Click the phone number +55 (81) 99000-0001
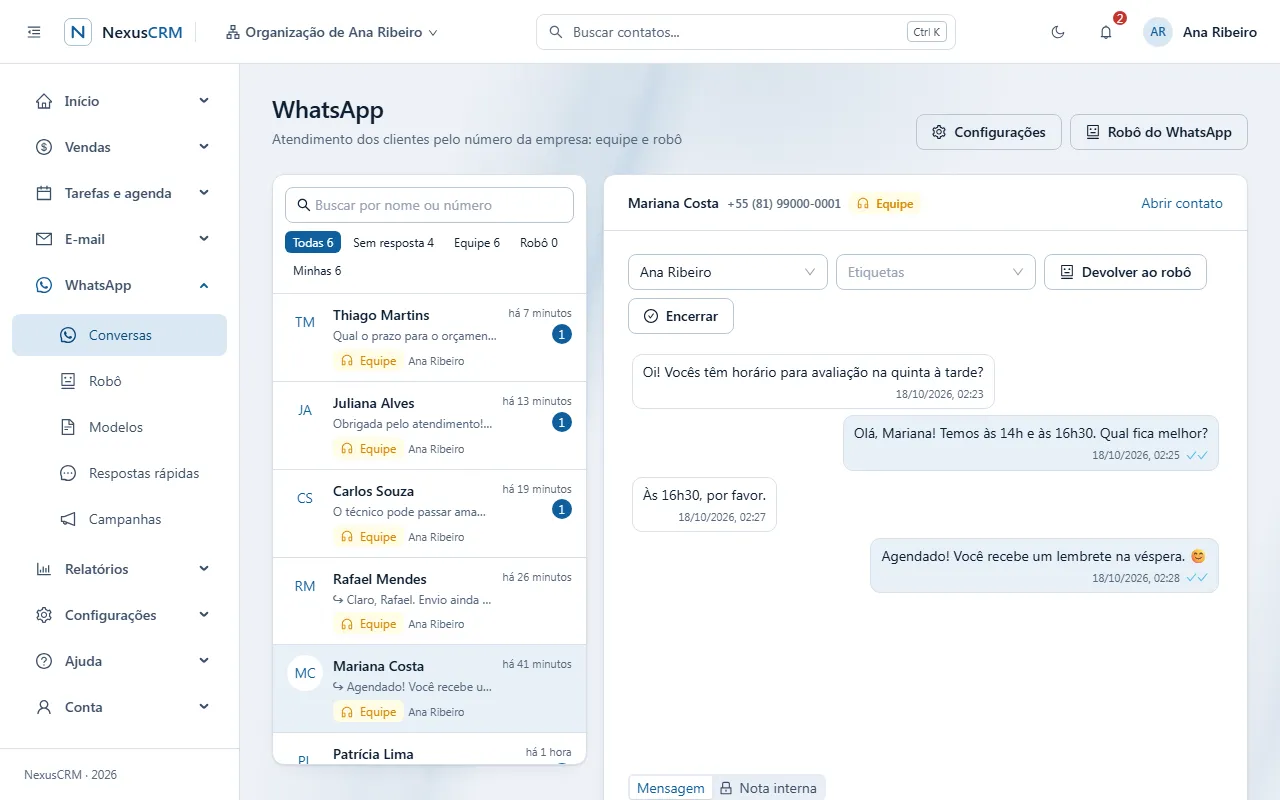 [784, 204]
